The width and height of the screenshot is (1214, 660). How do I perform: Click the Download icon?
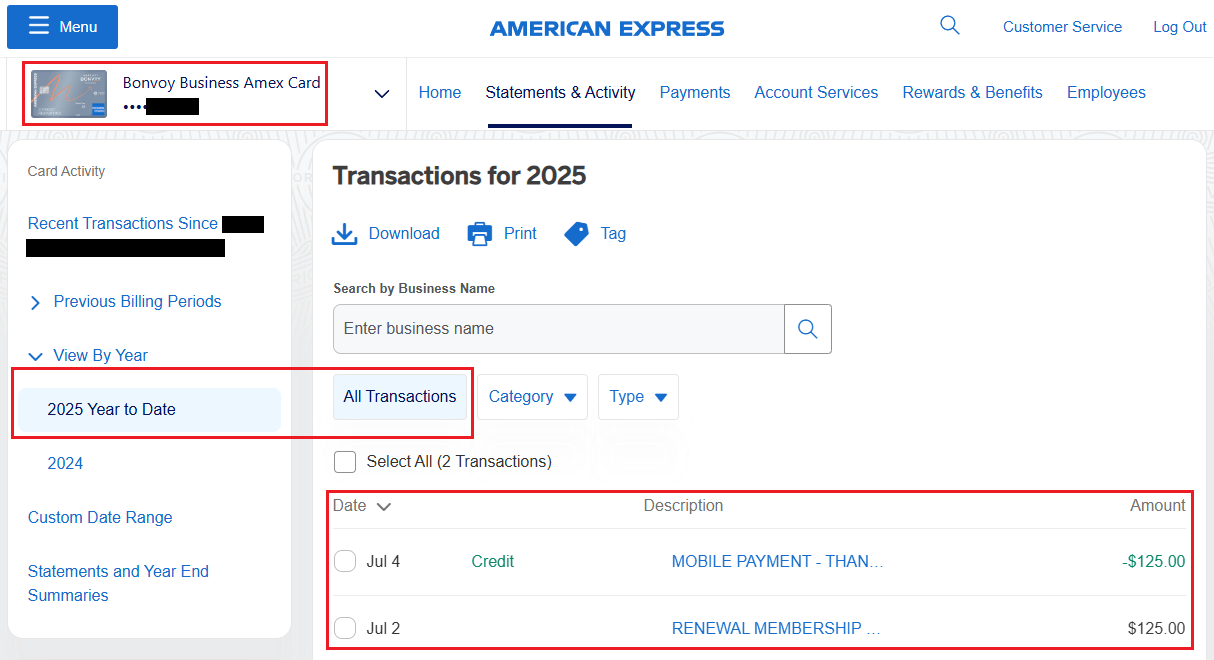(344, 234)
